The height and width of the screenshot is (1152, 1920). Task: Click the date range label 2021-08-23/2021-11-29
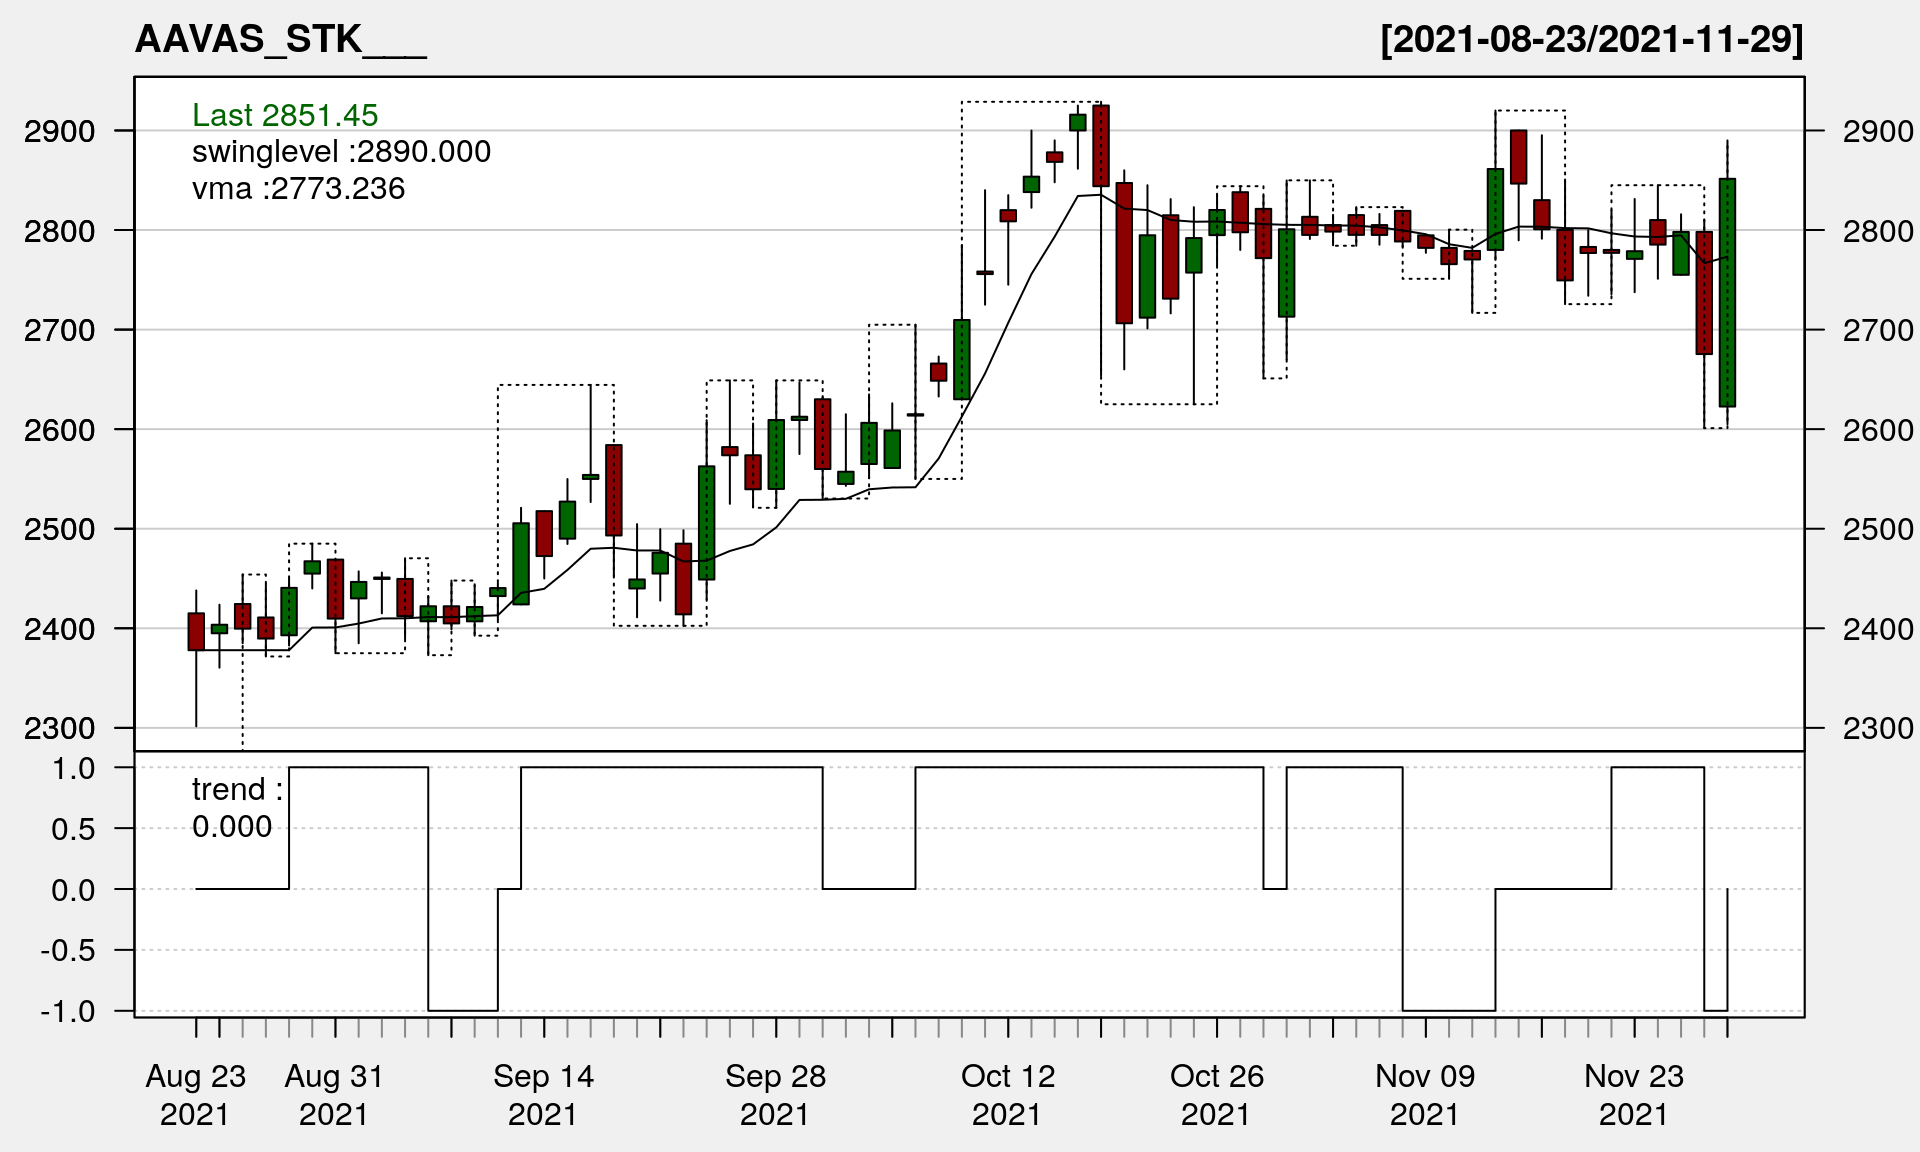tap(1591, 40)
